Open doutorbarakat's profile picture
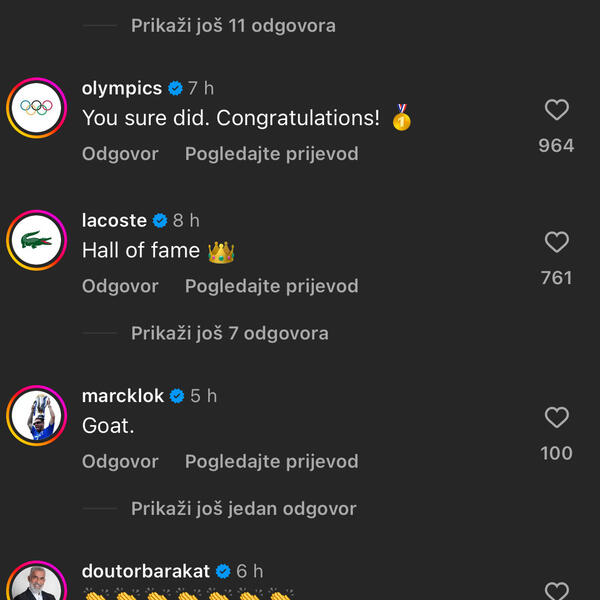Image resolution: width=600 pixels, height=600 pixels. 37,585
